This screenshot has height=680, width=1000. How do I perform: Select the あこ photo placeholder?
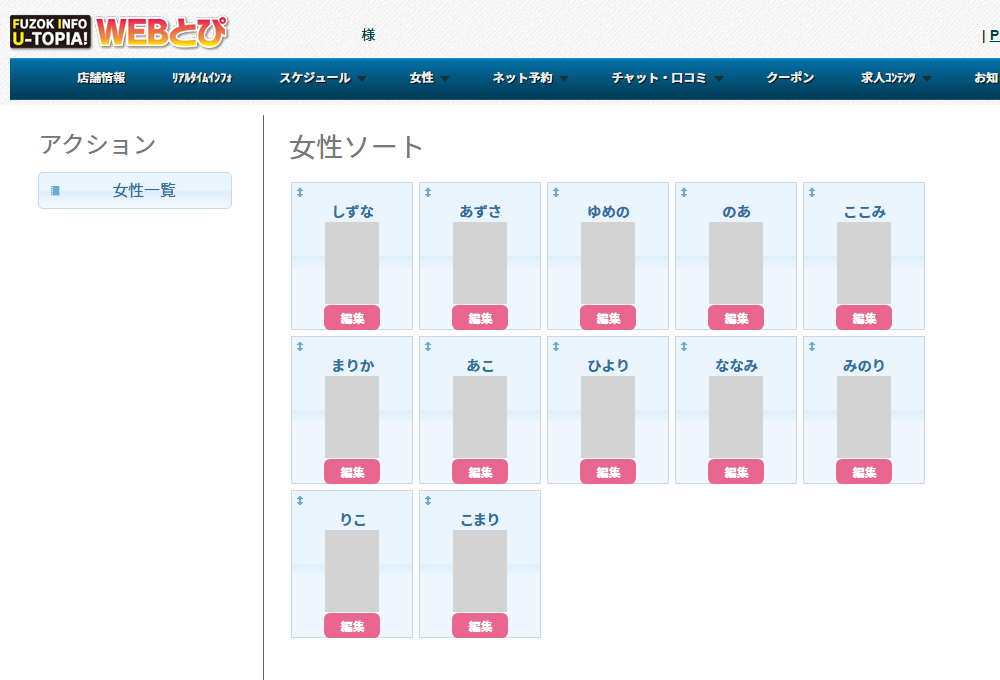[x=480, y=417]
